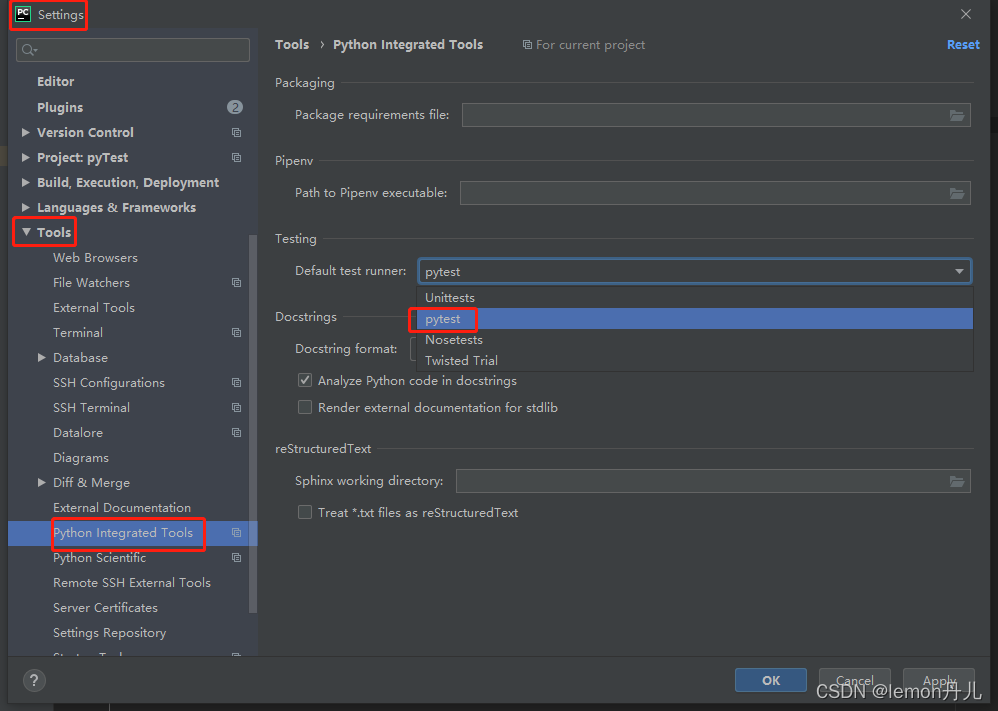Image resolution: width=998 pixels, height=711 pixels.
Task: Click project-level icon next to Version Control
Action: (236, 132)
